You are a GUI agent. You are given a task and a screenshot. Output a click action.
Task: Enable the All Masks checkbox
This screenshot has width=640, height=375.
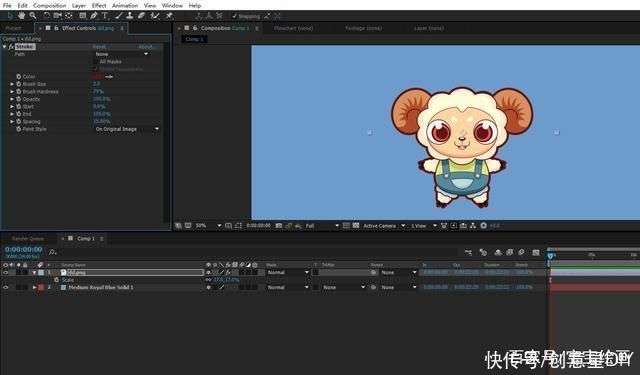click(96, 62)
